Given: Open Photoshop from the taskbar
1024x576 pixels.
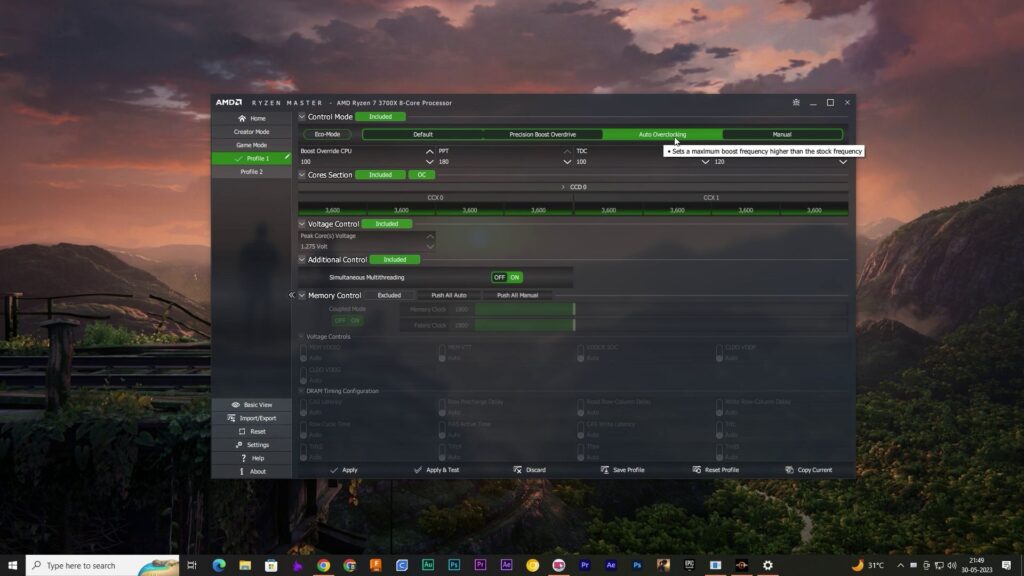Looking at the screenshot, I should (x=454, y=565).
